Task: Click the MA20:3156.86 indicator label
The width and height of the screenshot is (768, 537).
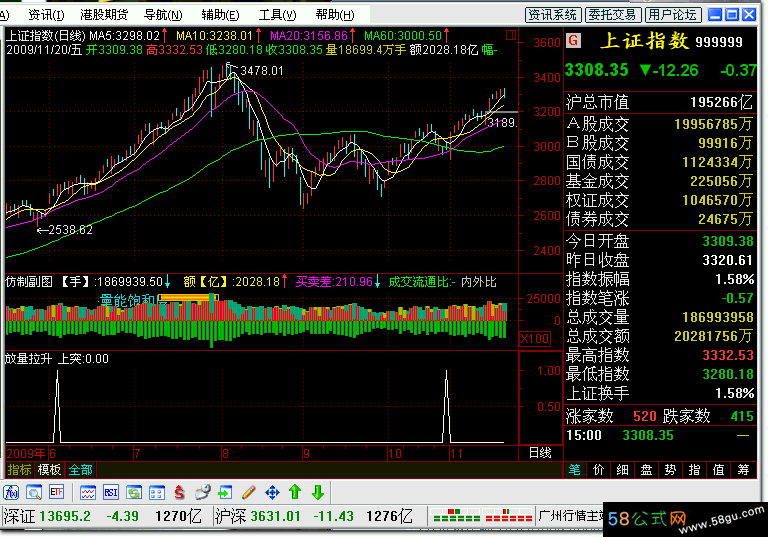Action: pyautogui.click(x=309, y=36)
